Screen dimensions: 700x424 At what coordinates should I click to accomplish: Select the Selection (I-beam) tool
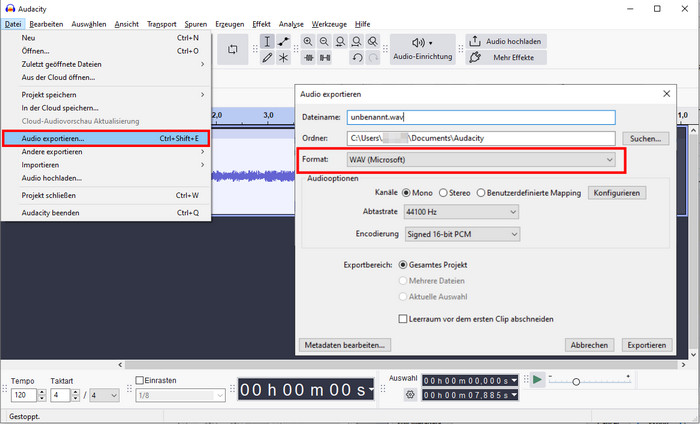pyautogui.click(x=267, y=42)
